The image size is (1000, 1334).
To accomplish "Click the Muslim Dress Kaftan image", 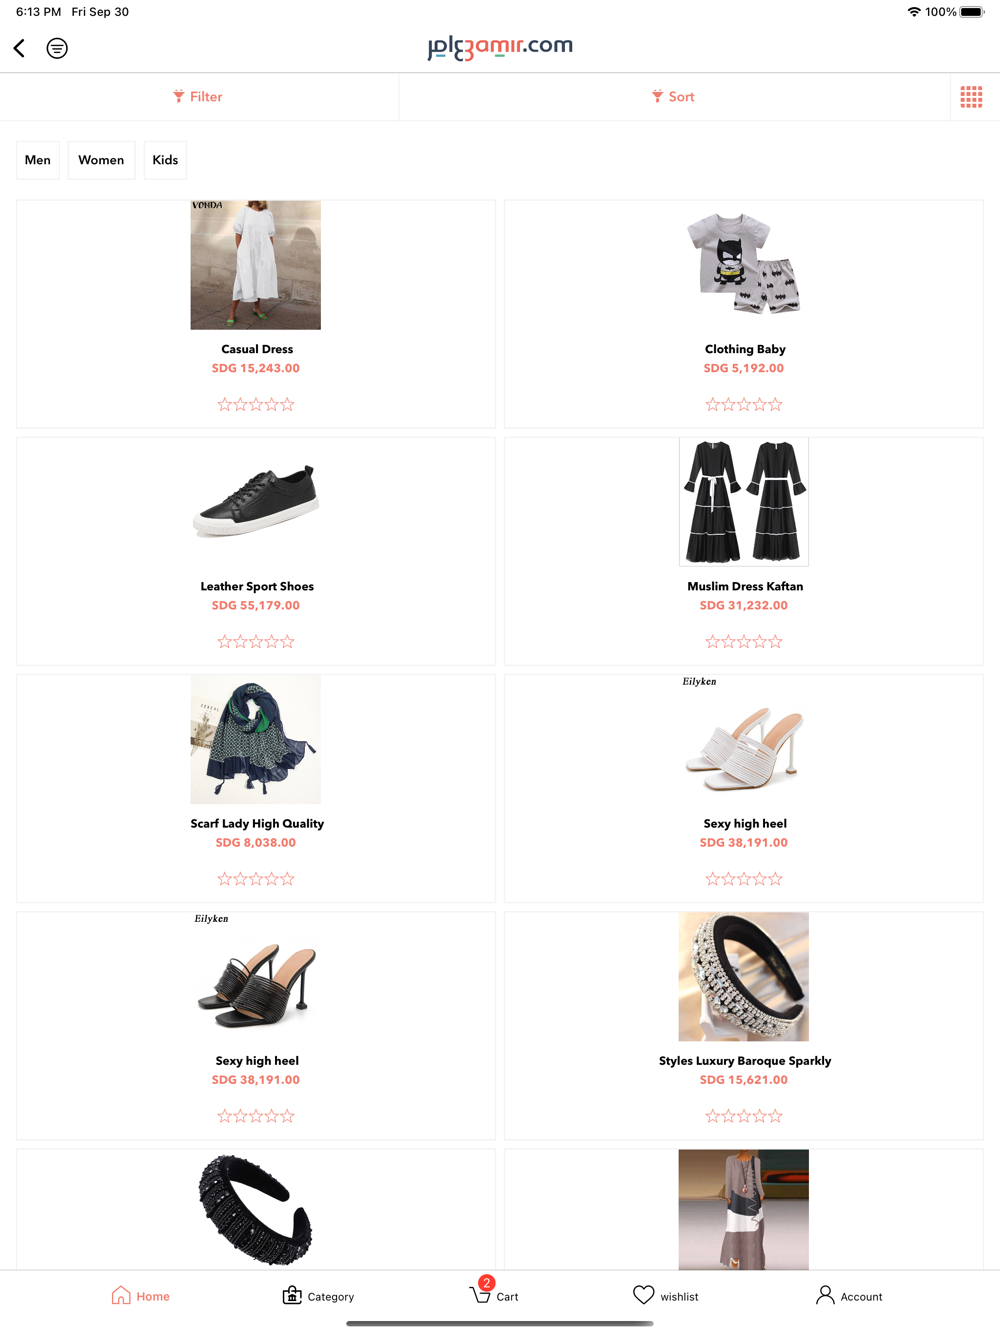I will click(x=744, y=502).
